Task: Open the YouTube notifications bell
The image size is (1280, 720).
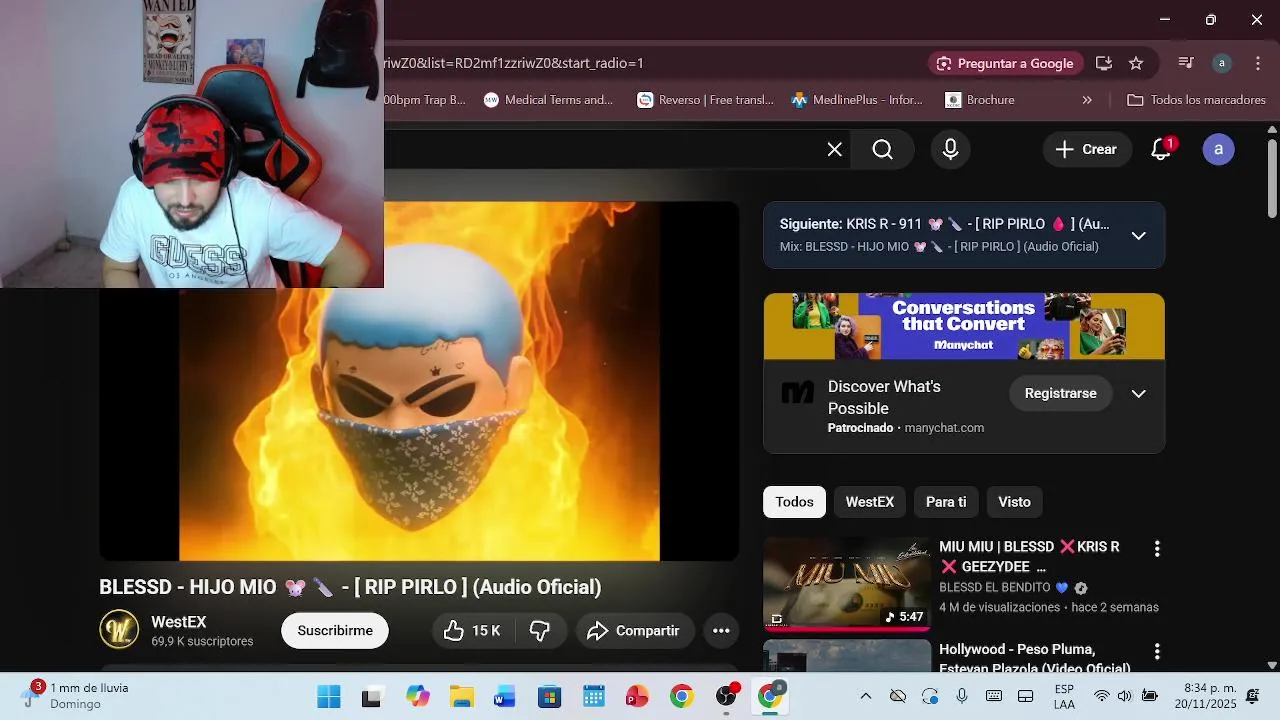Action: (1161, 149)
